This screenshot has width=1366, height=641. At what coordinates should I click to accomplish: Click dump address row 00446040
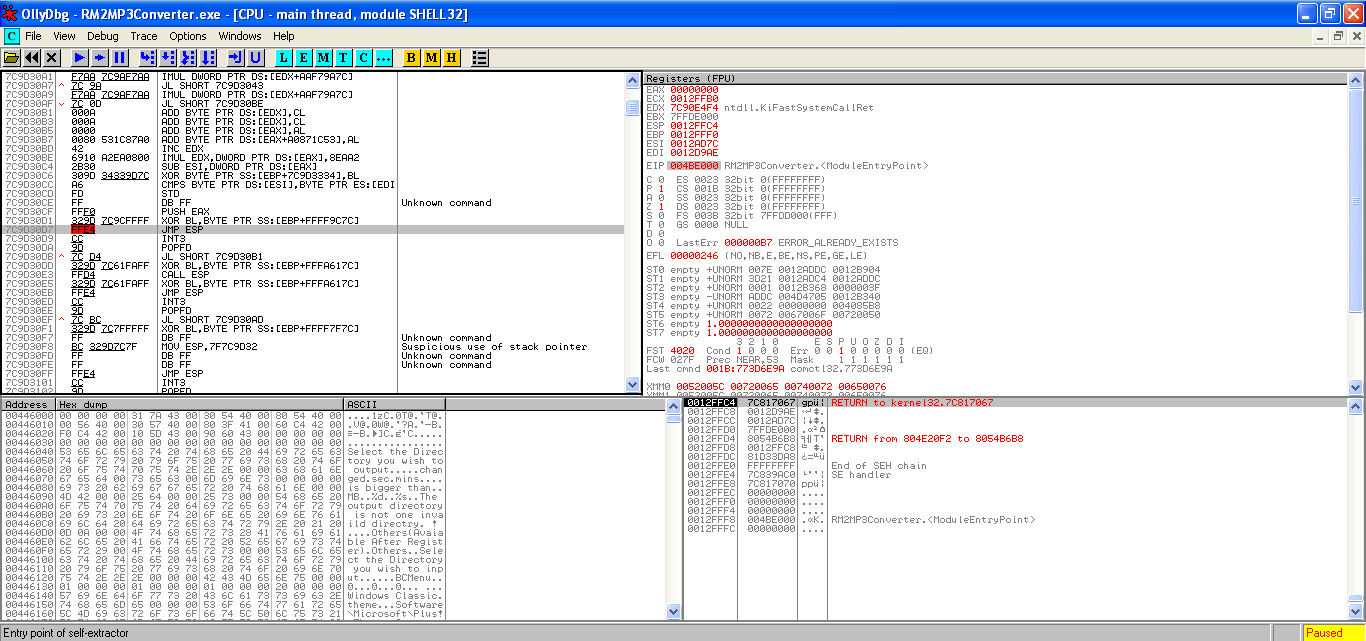[x=223, y=451]
